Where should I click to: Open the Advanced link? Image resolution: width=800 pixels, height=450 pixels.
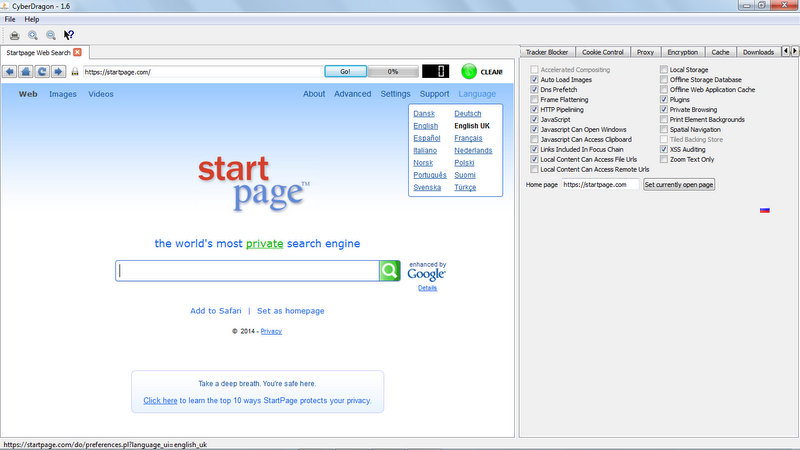point(353,94)
